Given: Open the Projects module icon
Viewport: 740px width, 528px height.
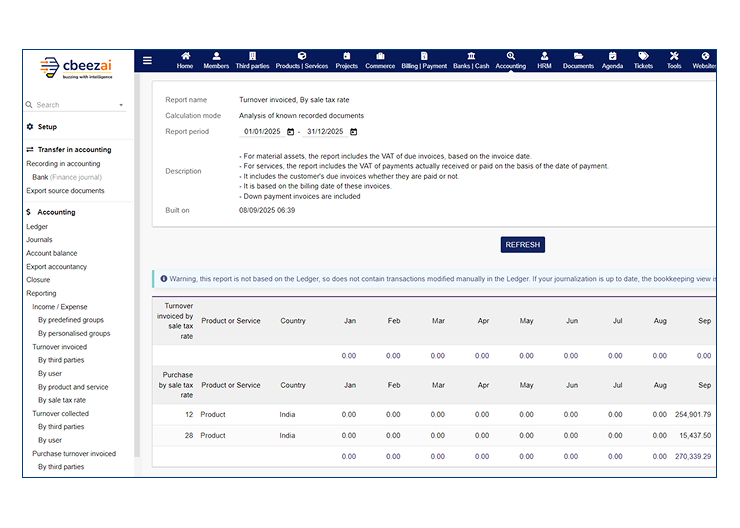Looking at the screenshot, I should [346, 61].
